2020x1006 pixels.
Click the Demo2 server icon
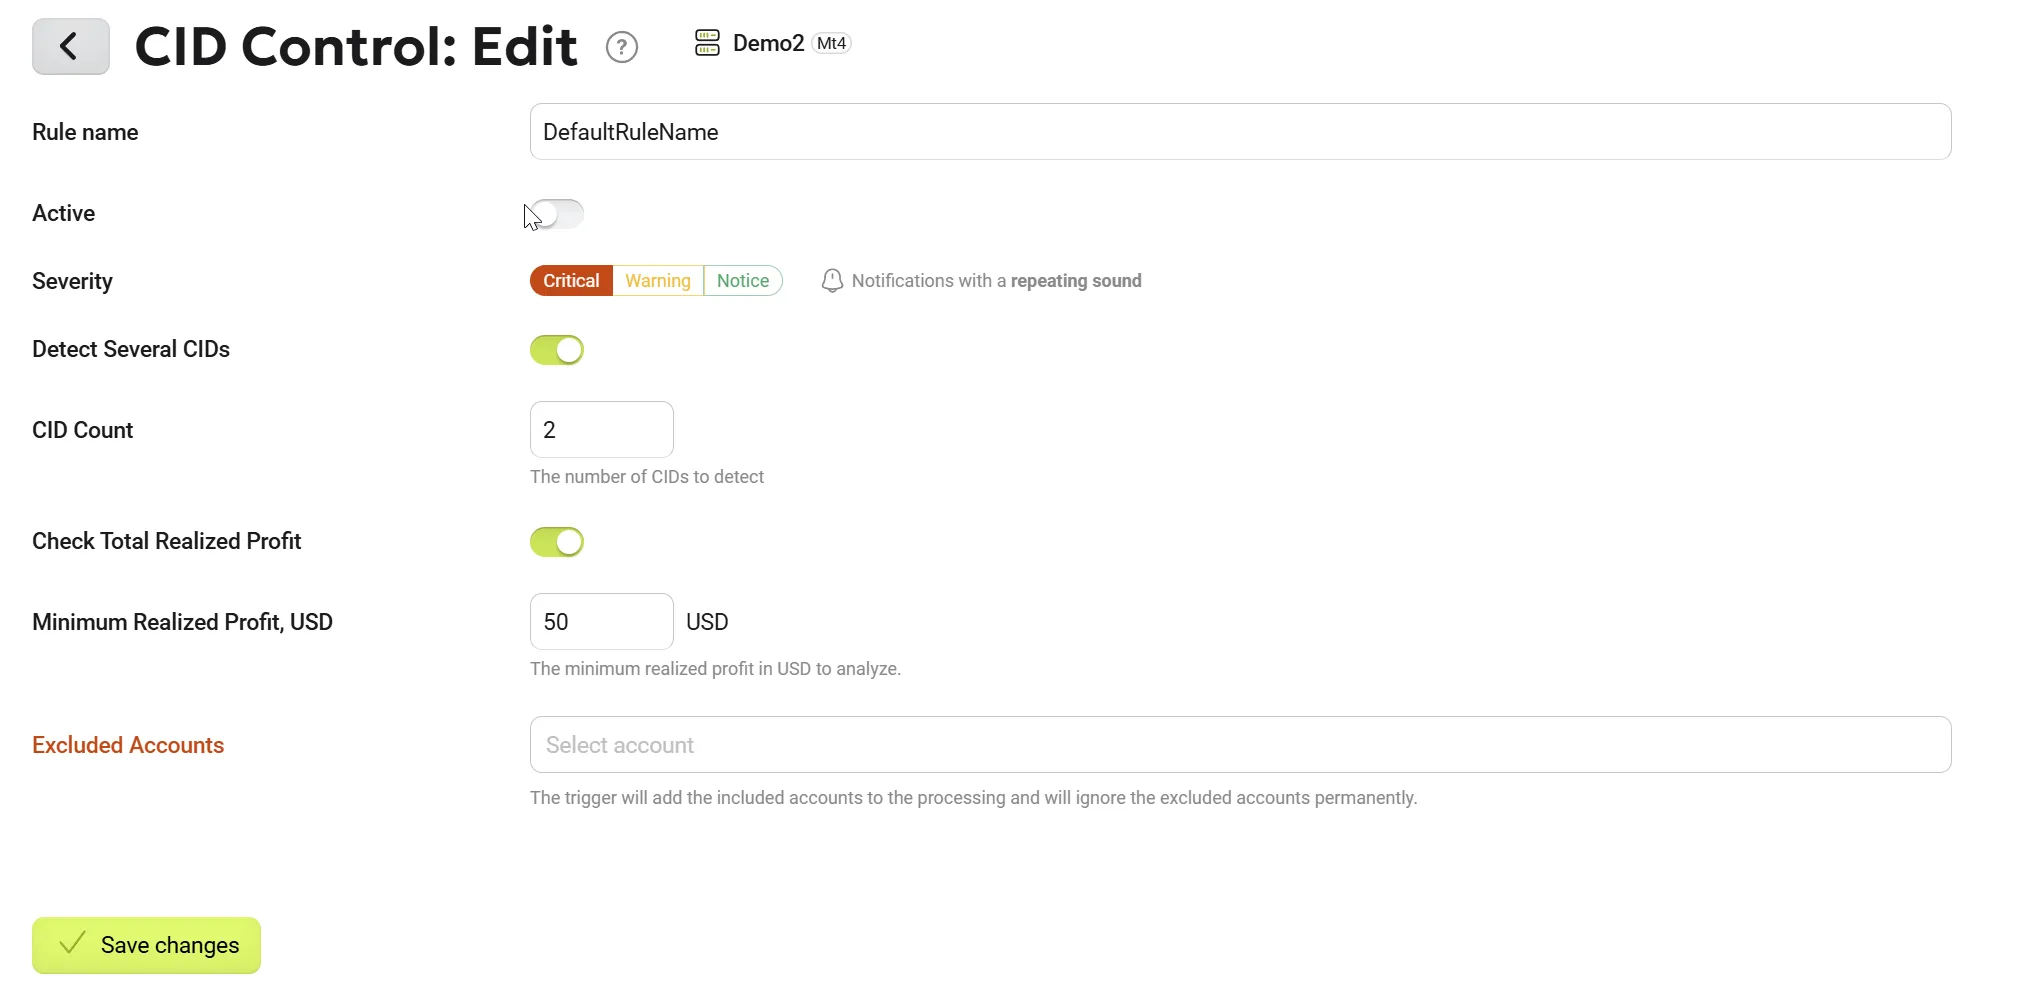tap(707, 43)
